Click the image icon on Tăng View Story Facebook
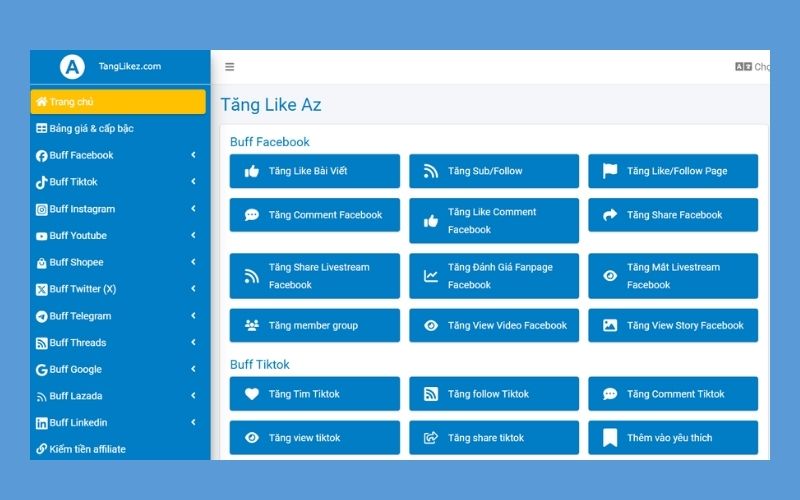 pyautogui.click(x=610, y=325)
